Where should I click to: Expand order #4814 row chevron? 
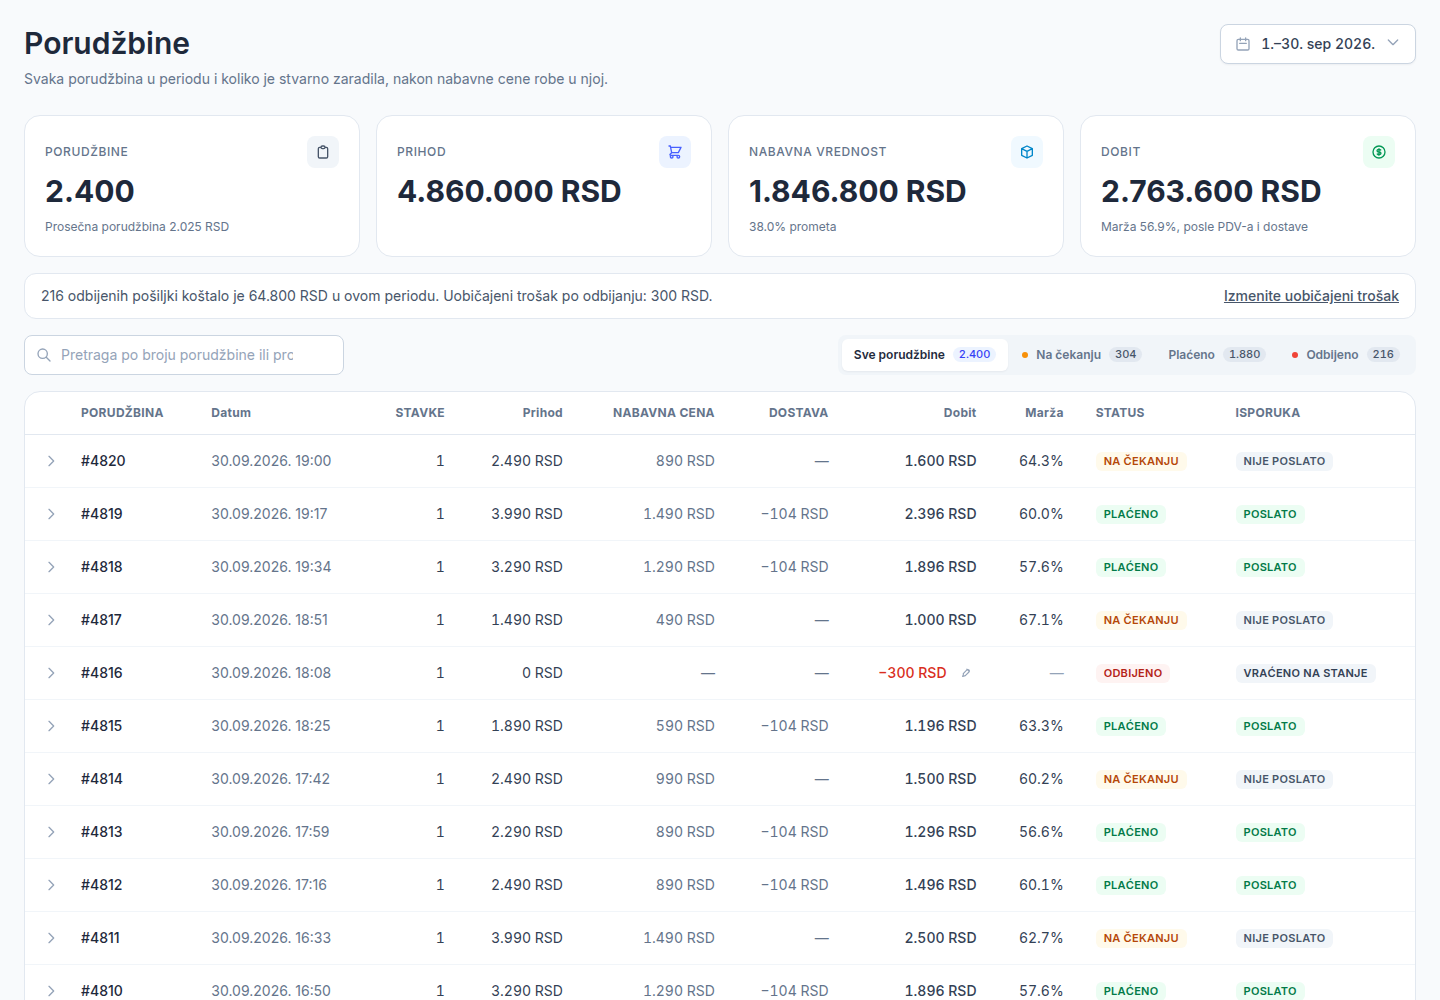coord(51,779)
